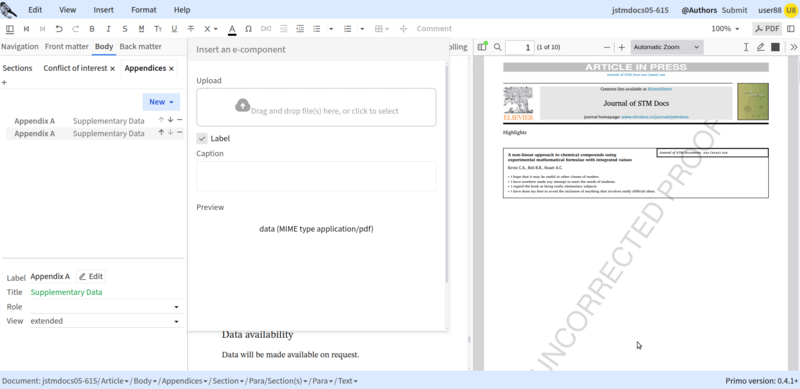
Task: Open the Format menu
Action: [144, 10]
